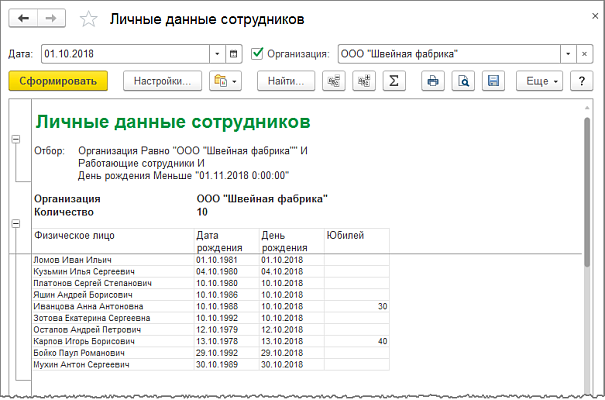Open the date period dropdown arrow
The height and width of the screenshot is (400, 605).
[217, 53]
